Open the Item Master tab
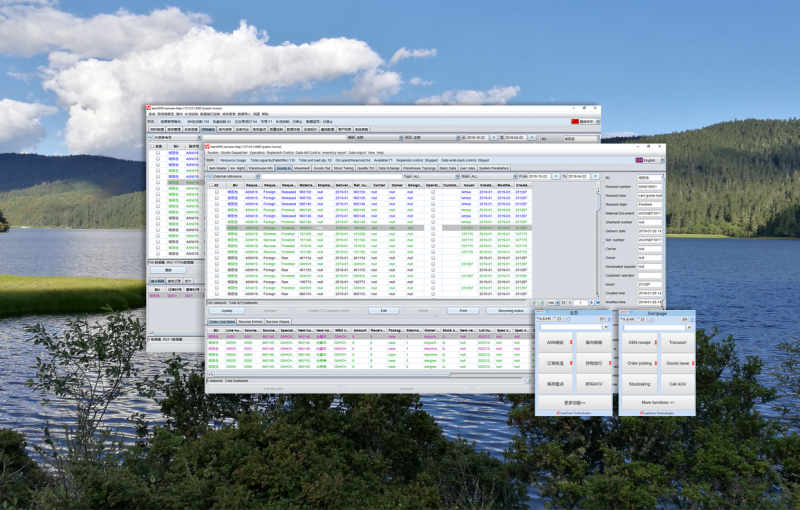This screenshot has width=800, height=510. tap(218, 168)
